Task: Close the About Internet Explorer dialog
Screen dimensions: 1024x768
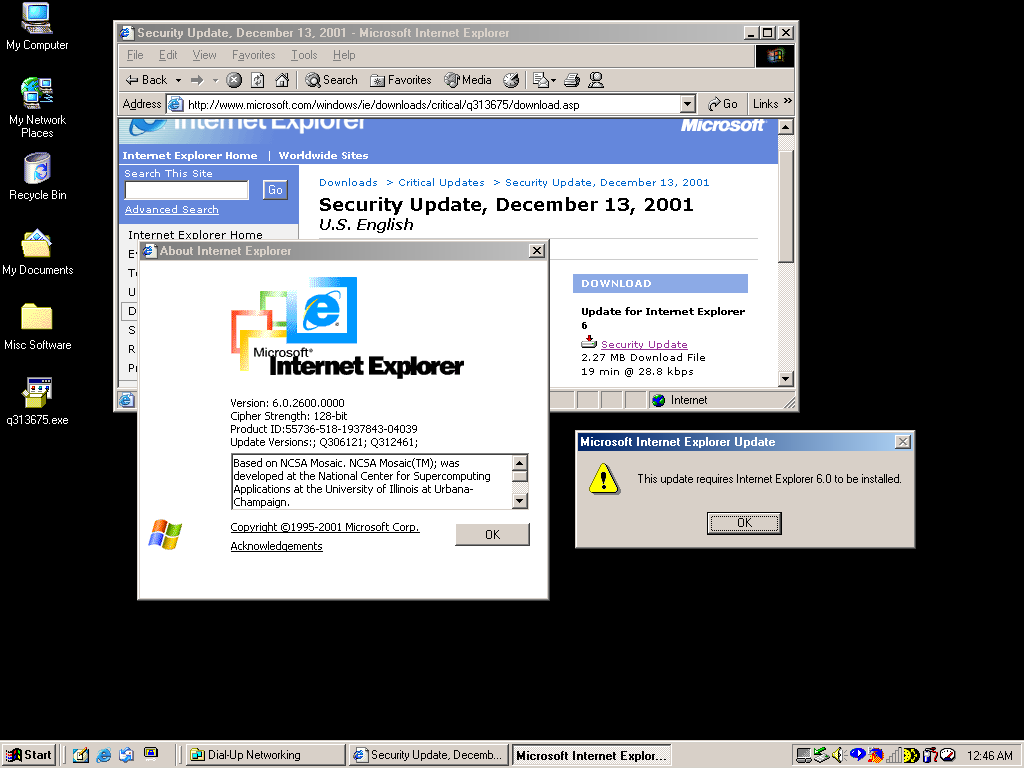Action: 536,251
